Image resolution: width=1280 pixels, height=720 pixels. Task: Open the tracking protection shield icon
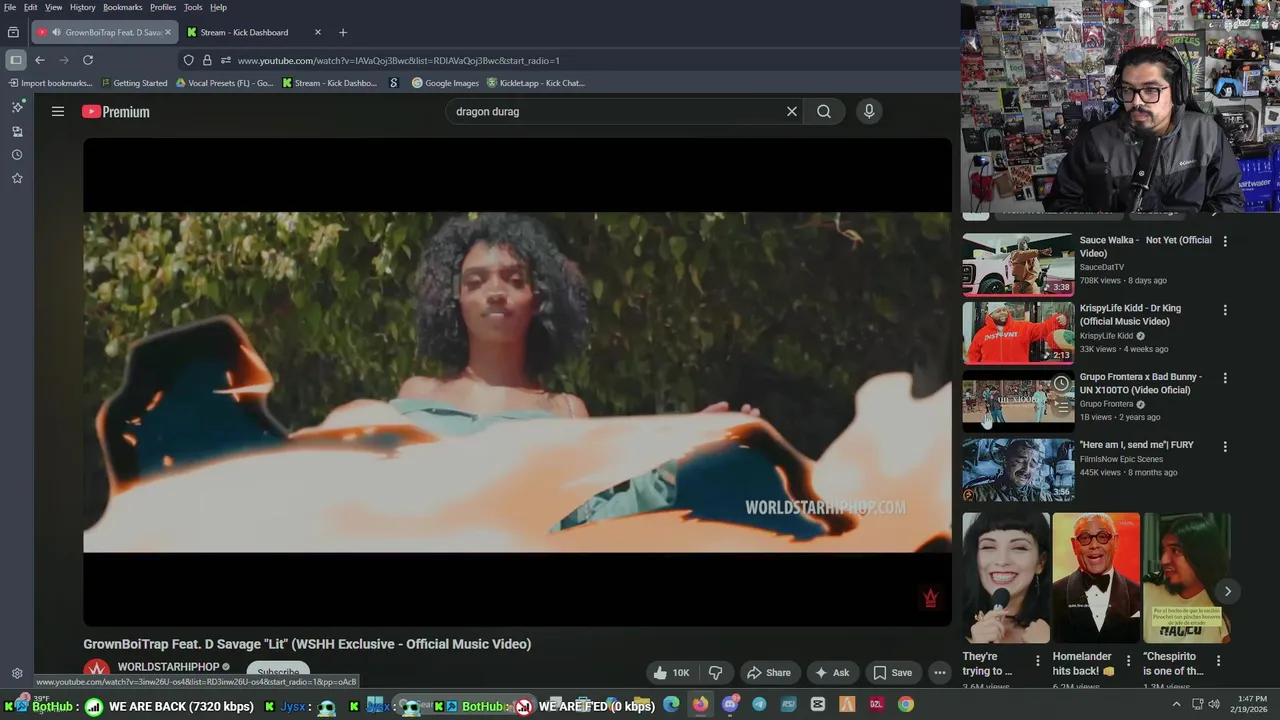(188, 60)
